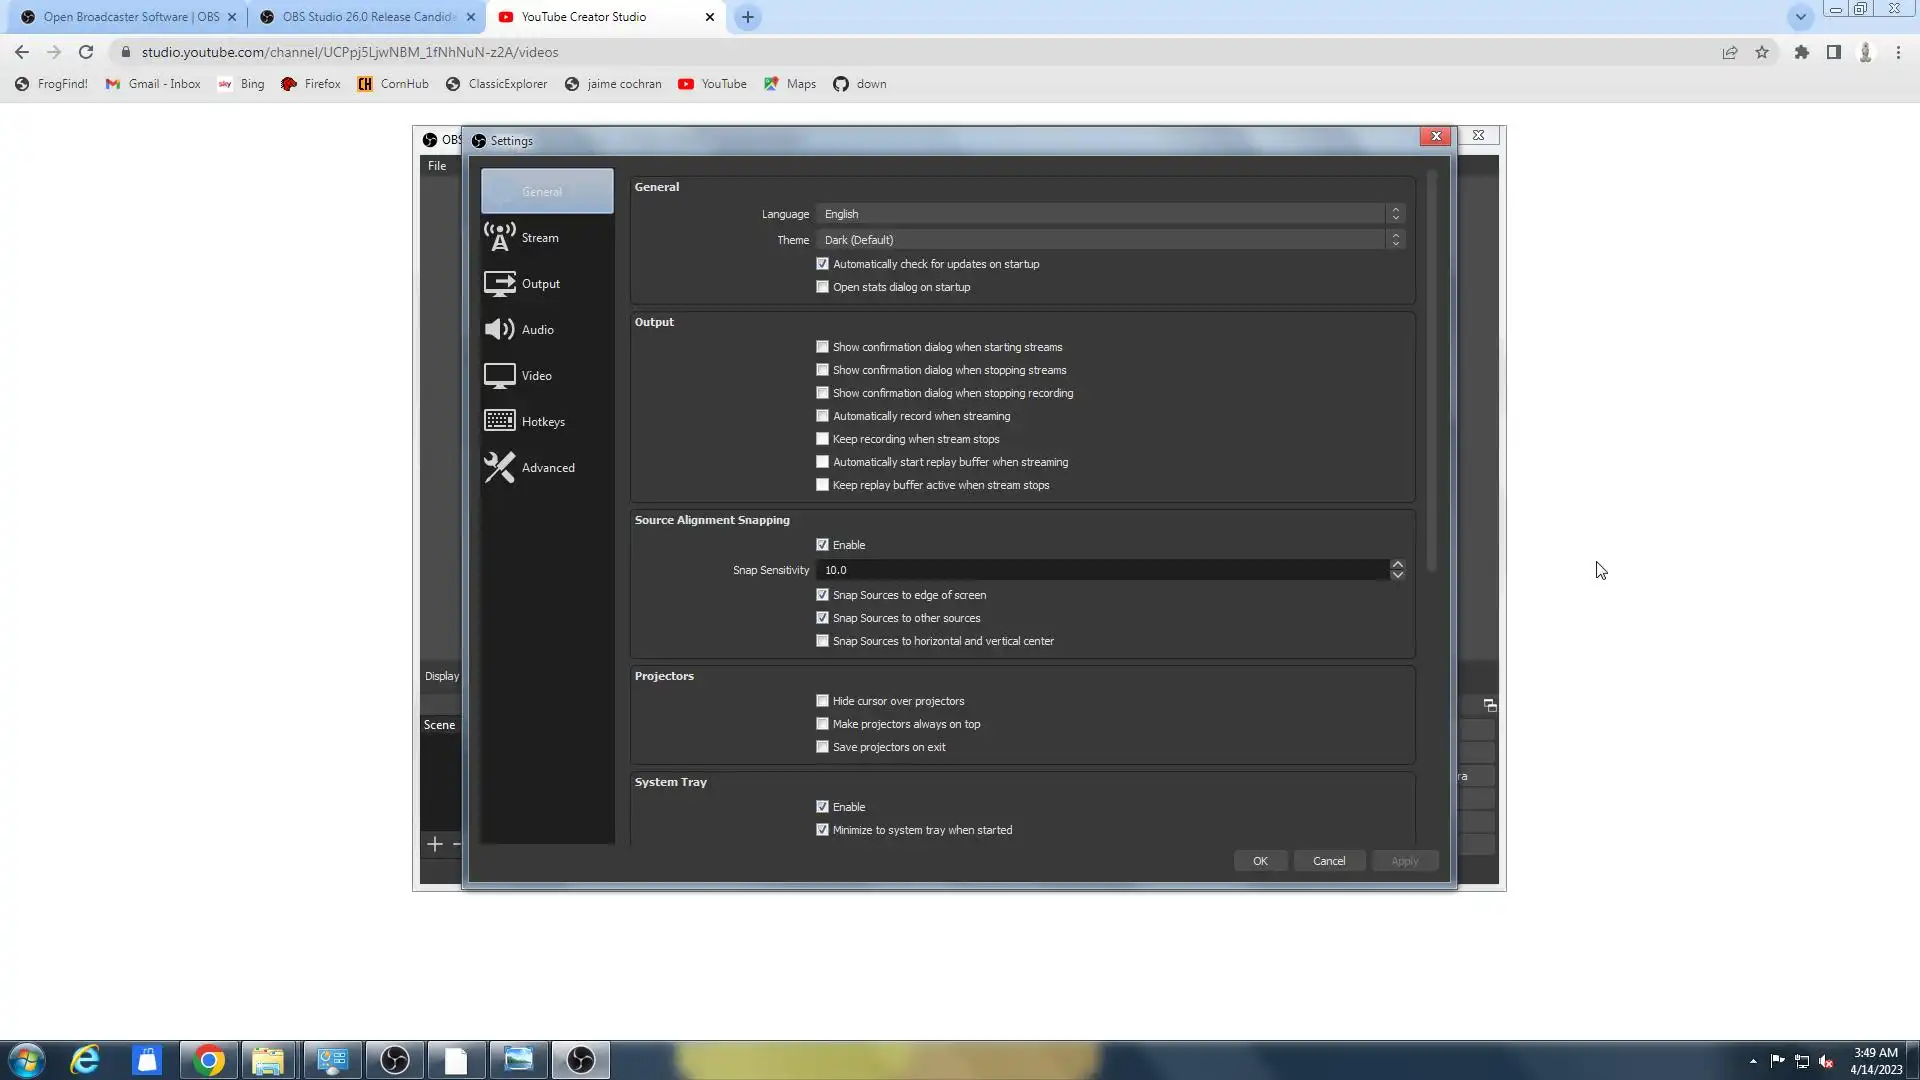Screen dimensions: 1920x1080
Task: Open the Stream settings antenna icon
Action: click(x=499, y=237)
